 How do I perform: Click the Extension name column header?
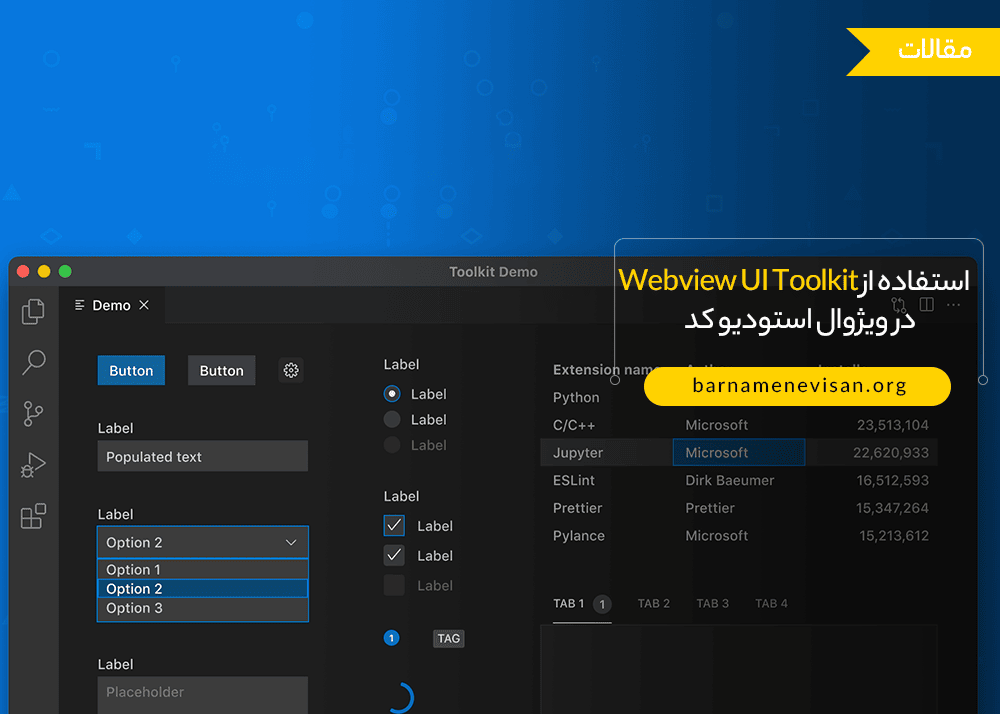pos(606,370)
